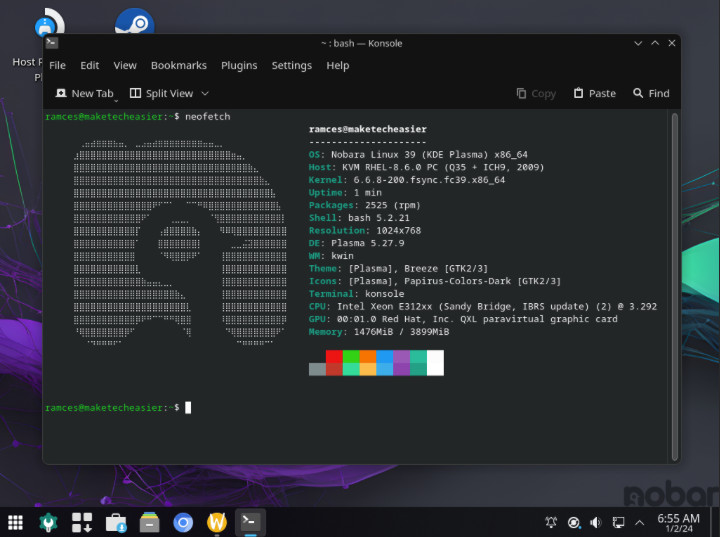Image resolution: width=720 pixels, height=537 pixels.
Task: Click the blue-white desktop icon beside Steam
Action: (50, 23)
